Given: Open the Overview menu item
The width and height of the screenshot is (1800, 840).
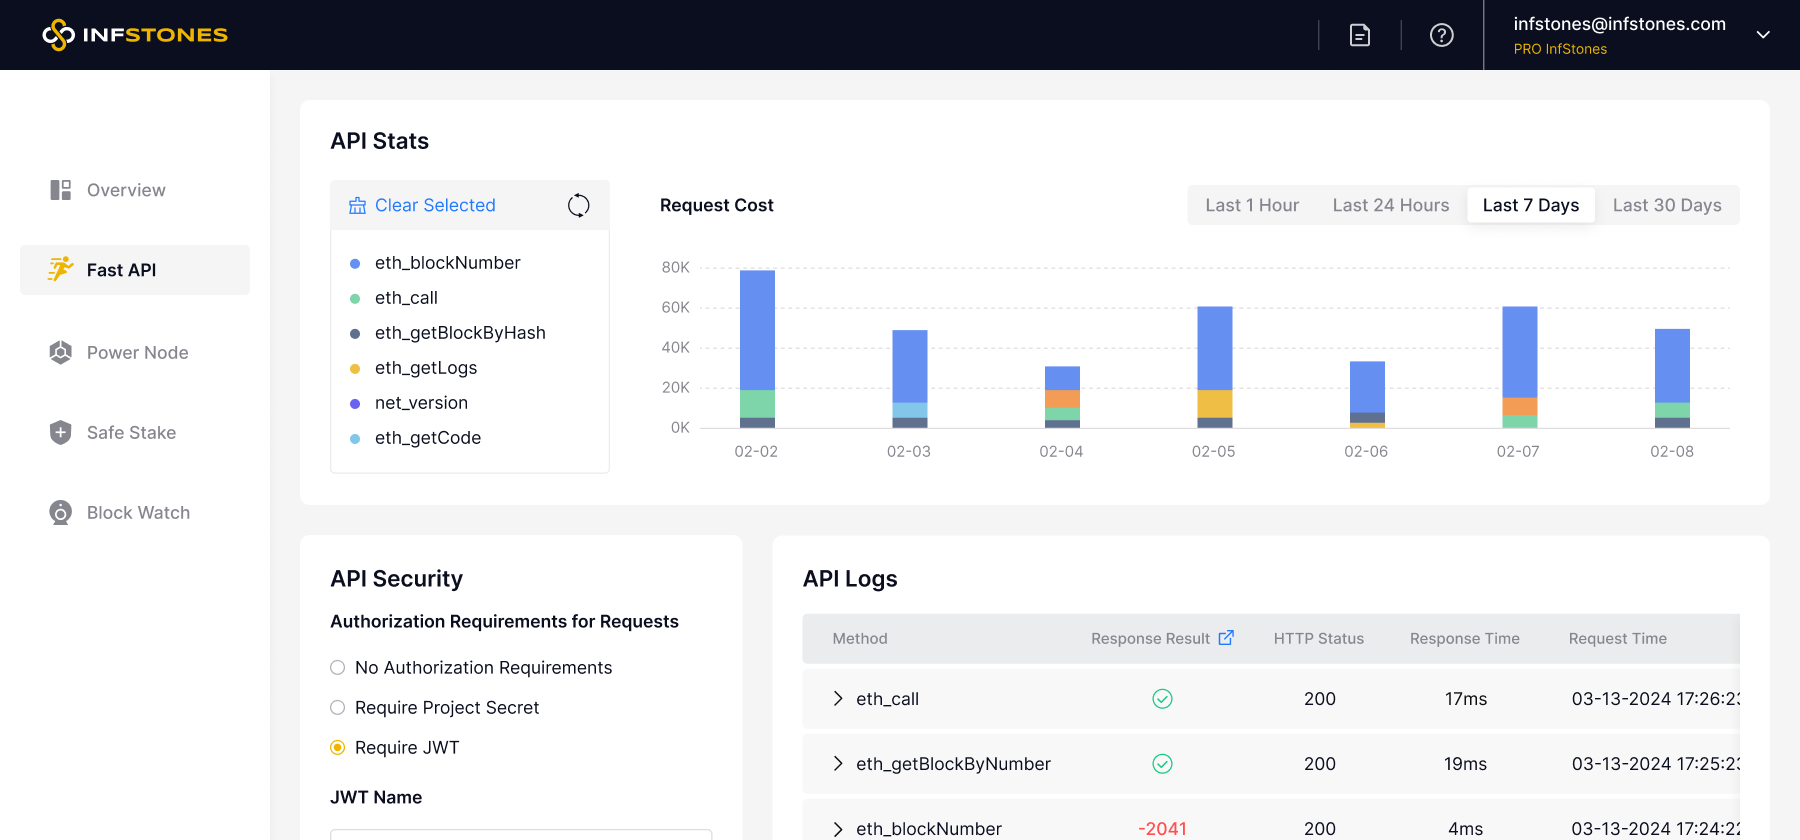Looking at the screenshot, I should pyautogui.click(x=135, y=190).
